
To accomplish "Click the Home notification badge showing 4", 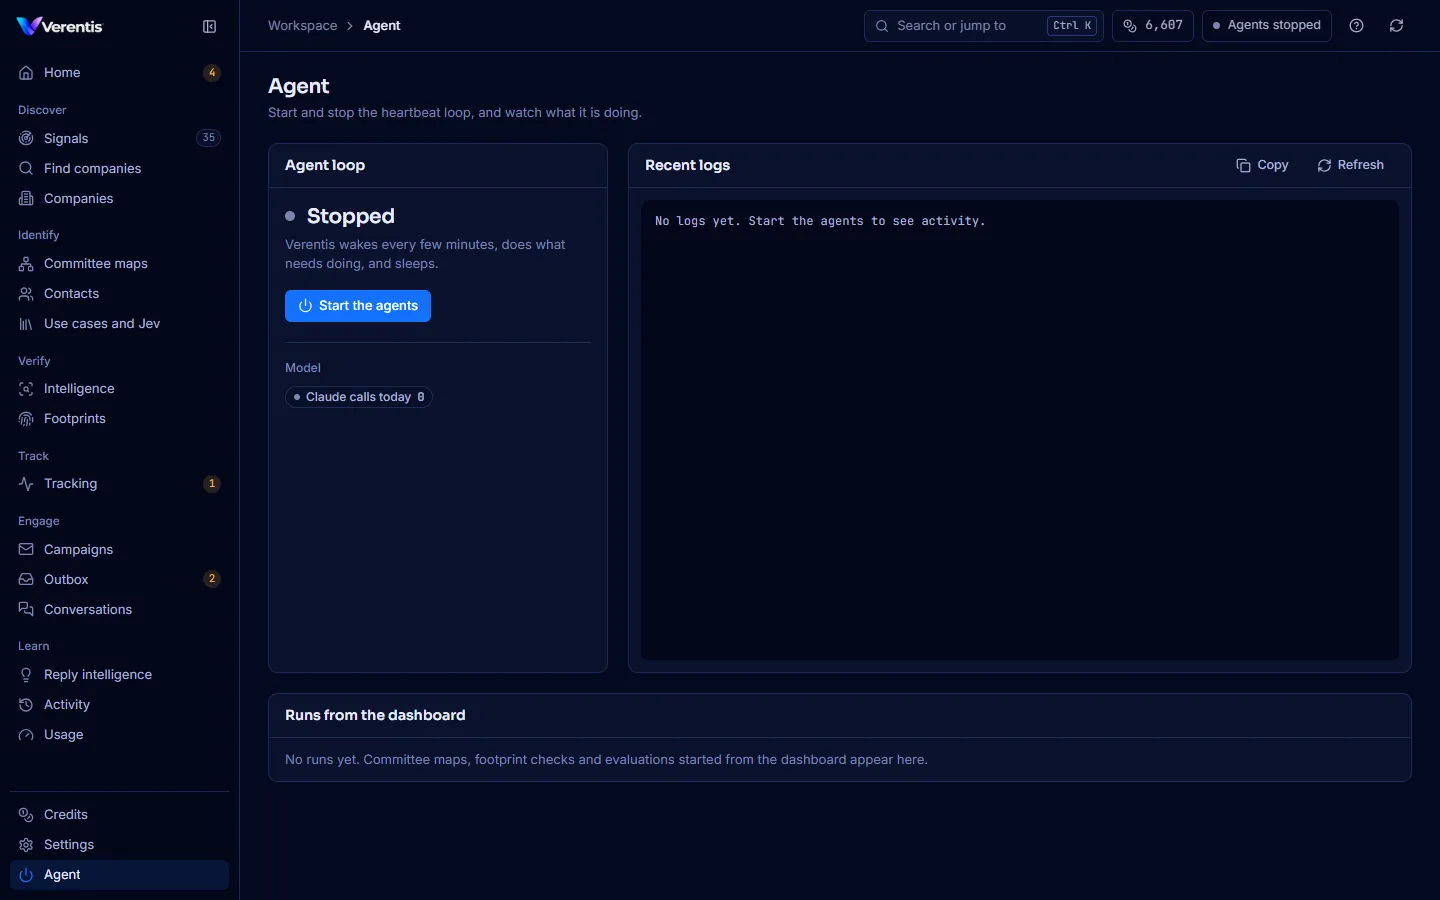I will pos(211,73).
